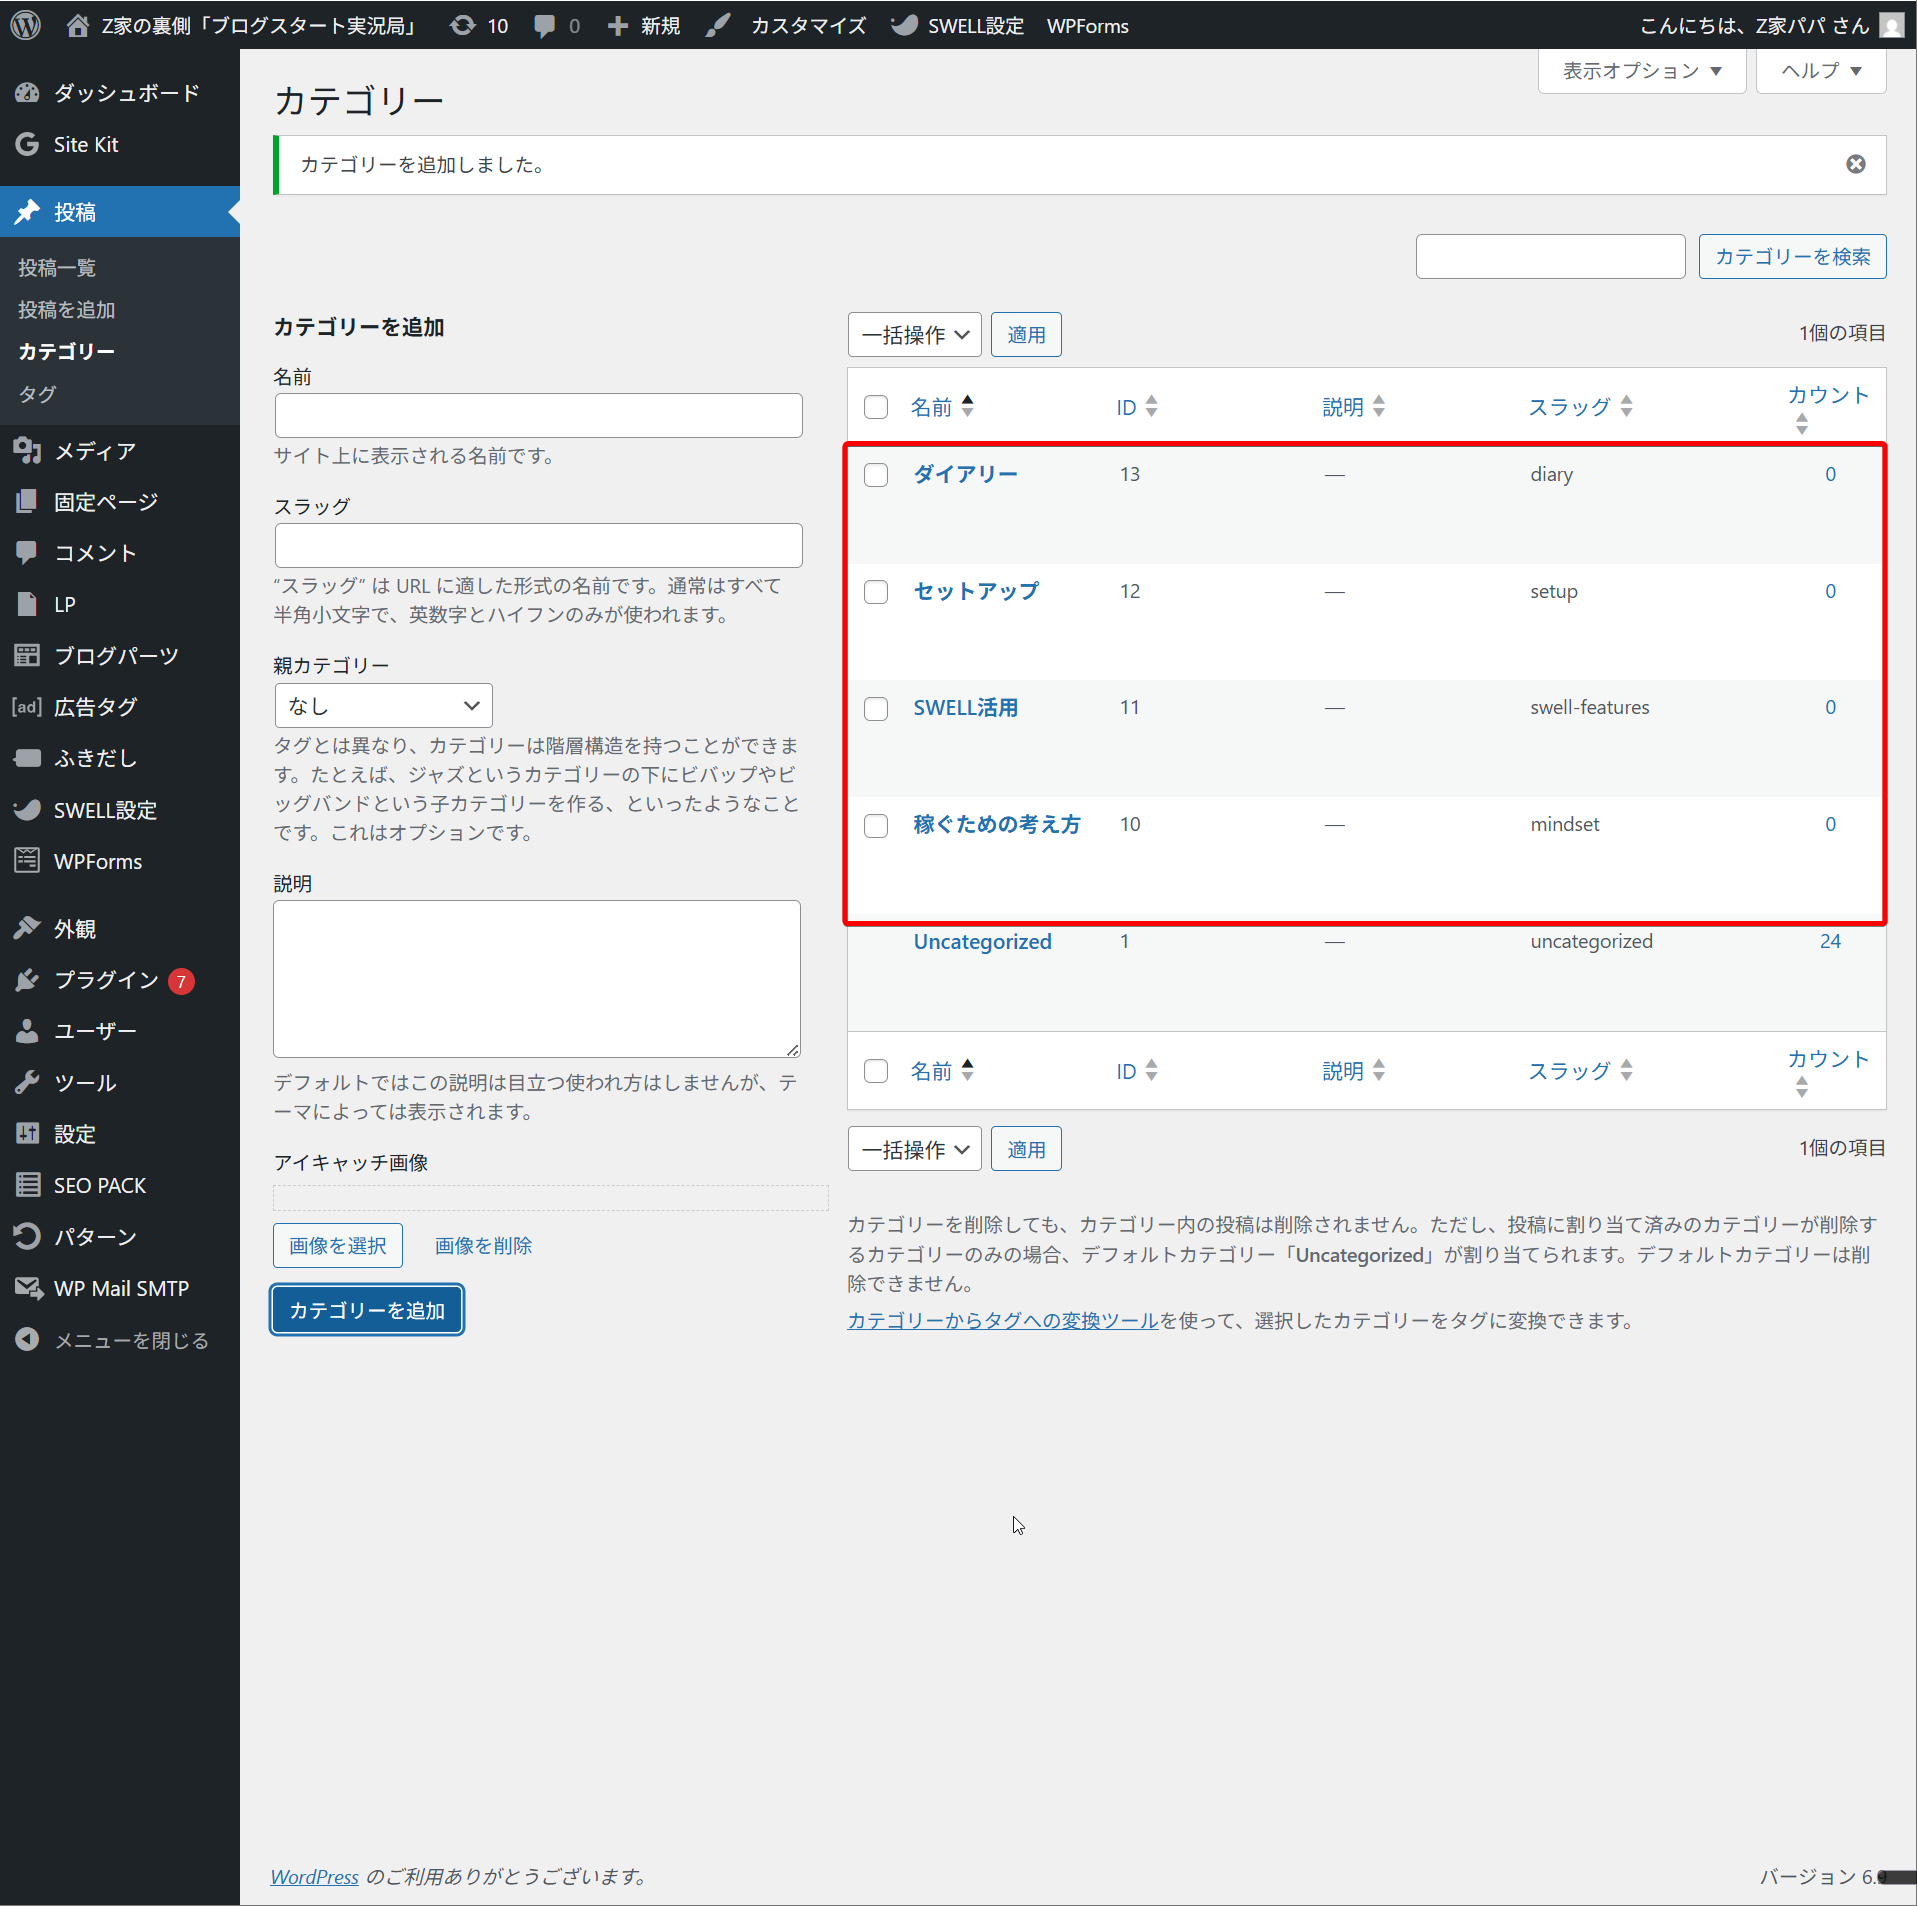Open the updates icon showing 10
The width and height of the screenshot is (1917, 1906).
point(479,25)
